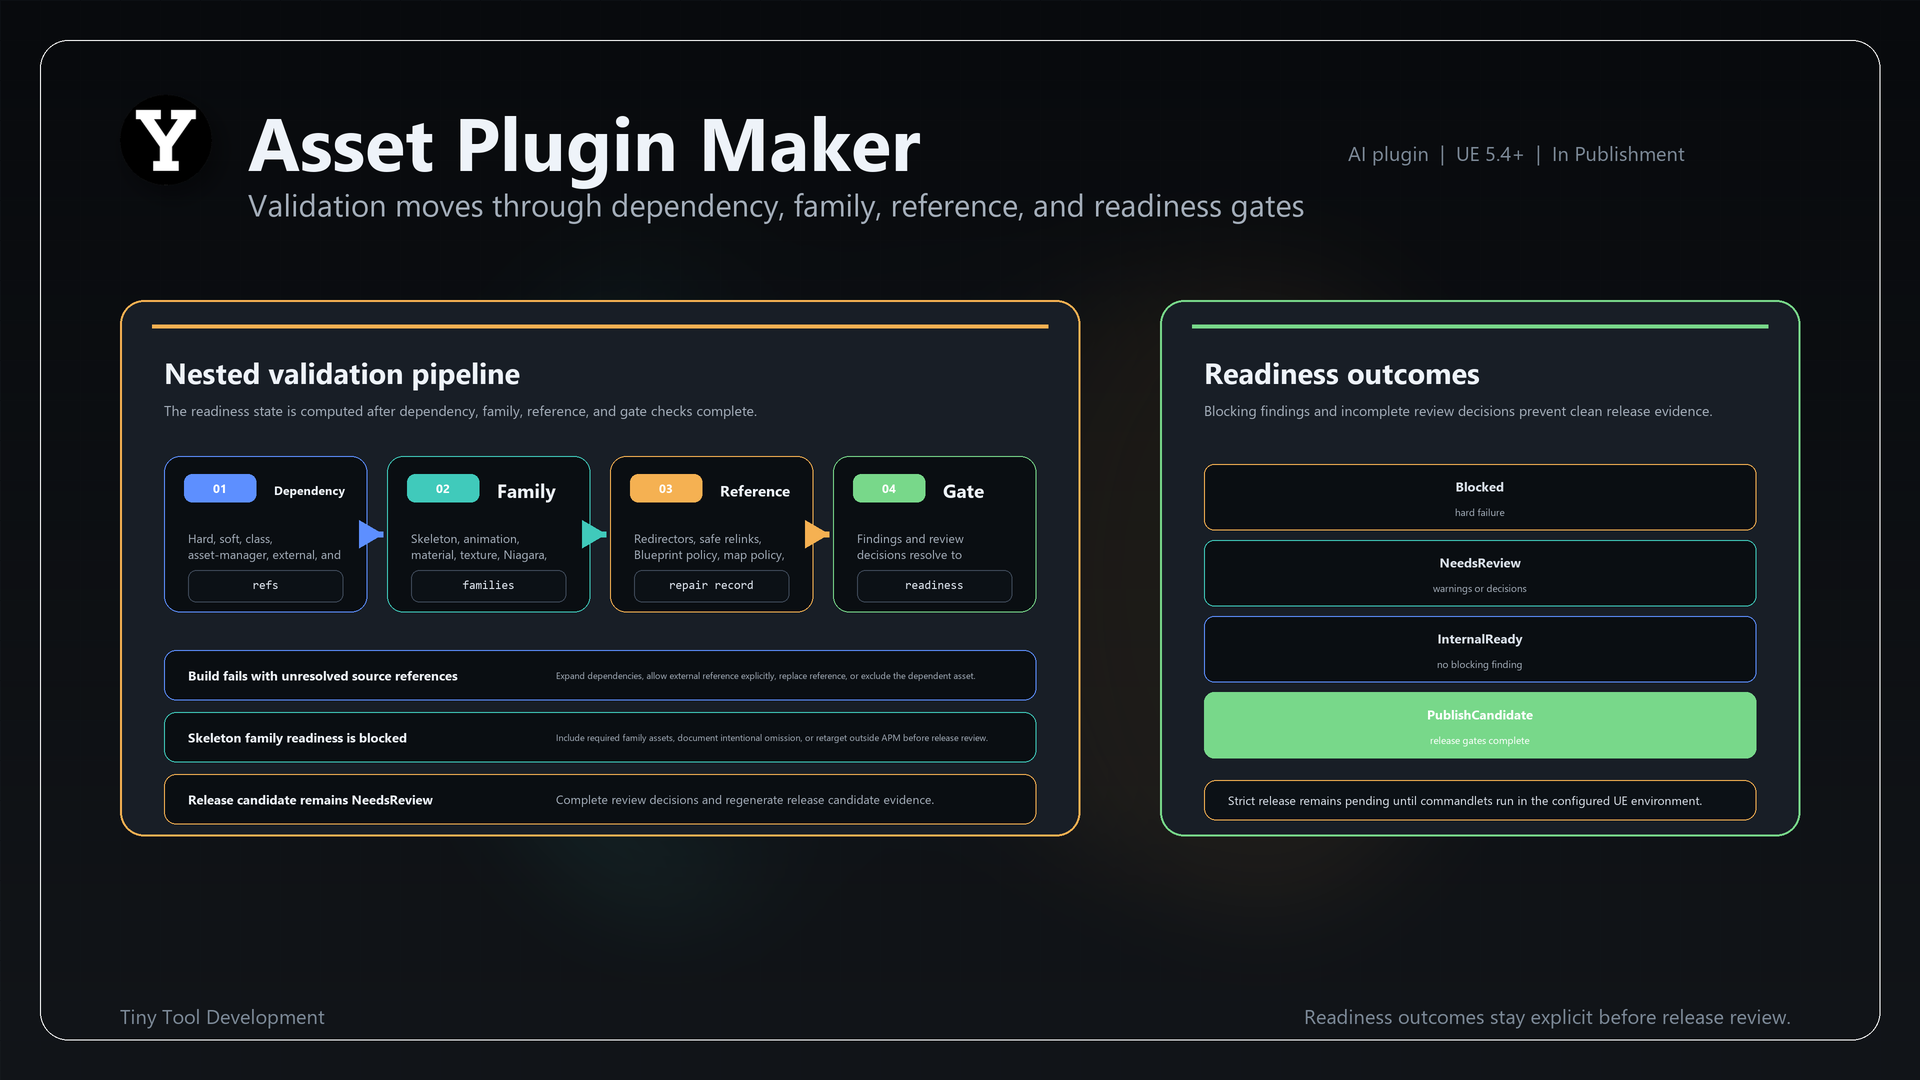
Task: Open the NeedsReview outcome card
Action: 1480,573
